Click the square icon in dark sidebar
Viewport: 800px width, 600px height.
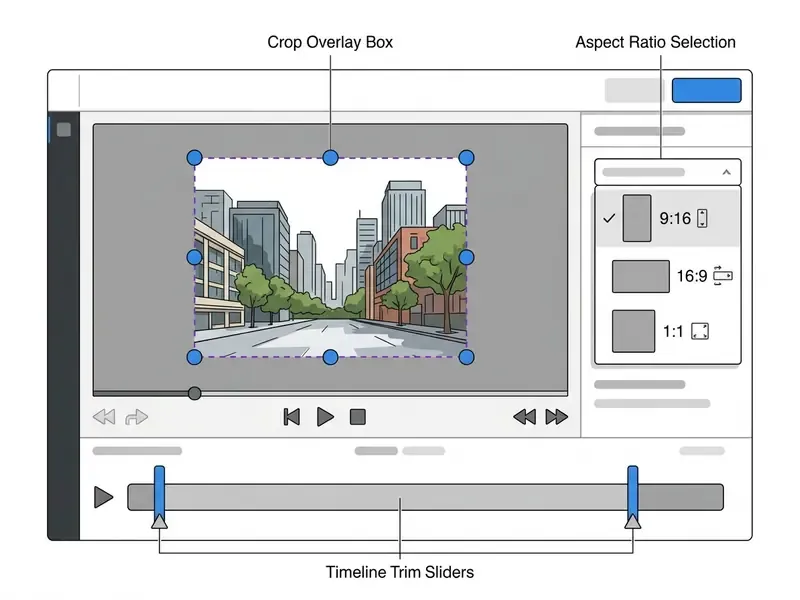(x=64, y=130)
